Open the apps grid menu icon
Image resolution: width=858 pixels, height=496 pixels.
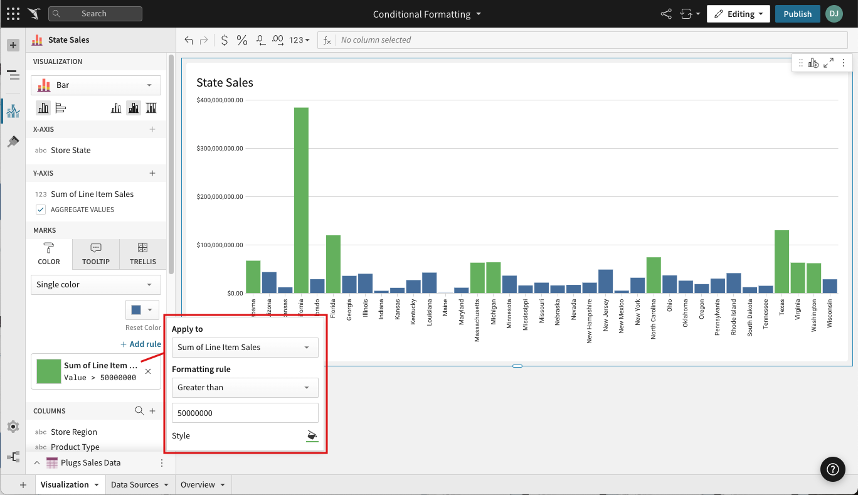(x=13, y=14)
